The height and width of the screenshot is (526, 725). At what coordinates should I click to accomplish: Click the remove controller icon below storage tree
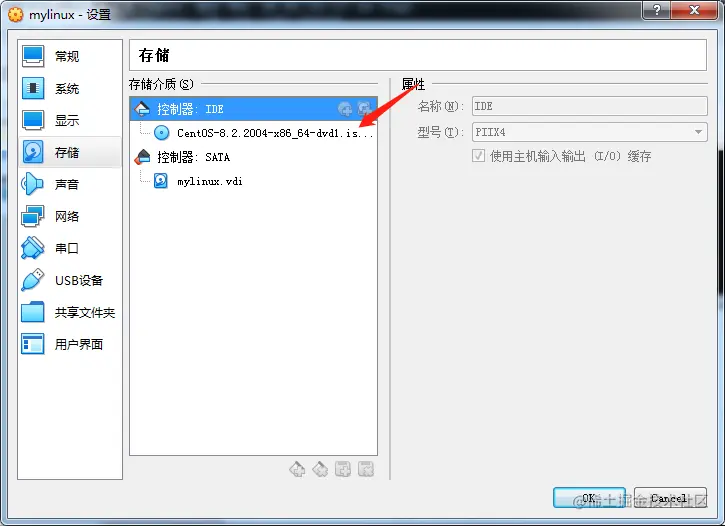point(320,469)
